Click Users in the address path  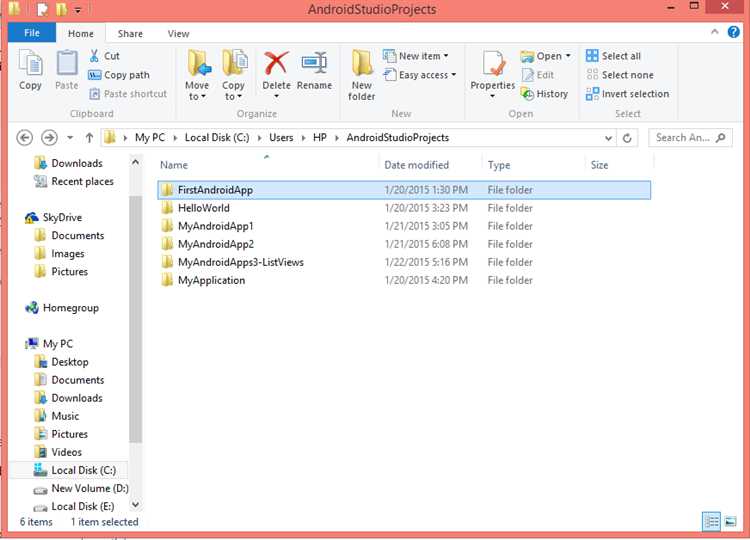pyautogui.click(x=281, y=138)
